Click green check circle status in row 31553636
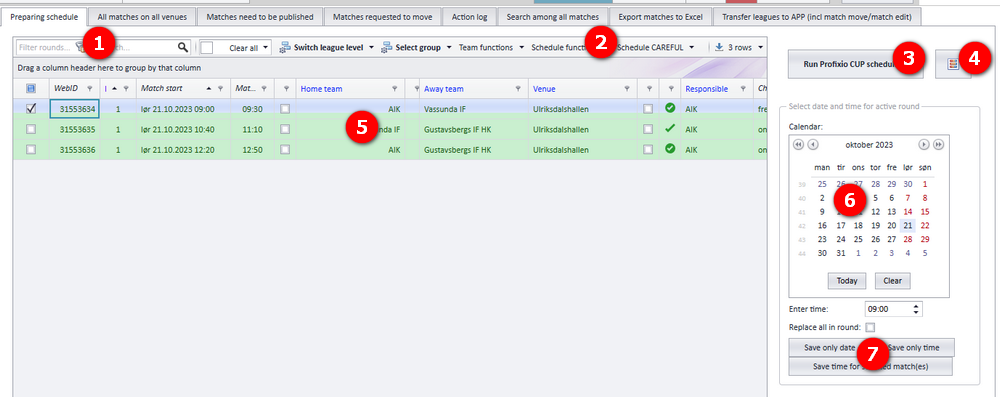This screenshot has height=397, width=1000. coord(670,149)
